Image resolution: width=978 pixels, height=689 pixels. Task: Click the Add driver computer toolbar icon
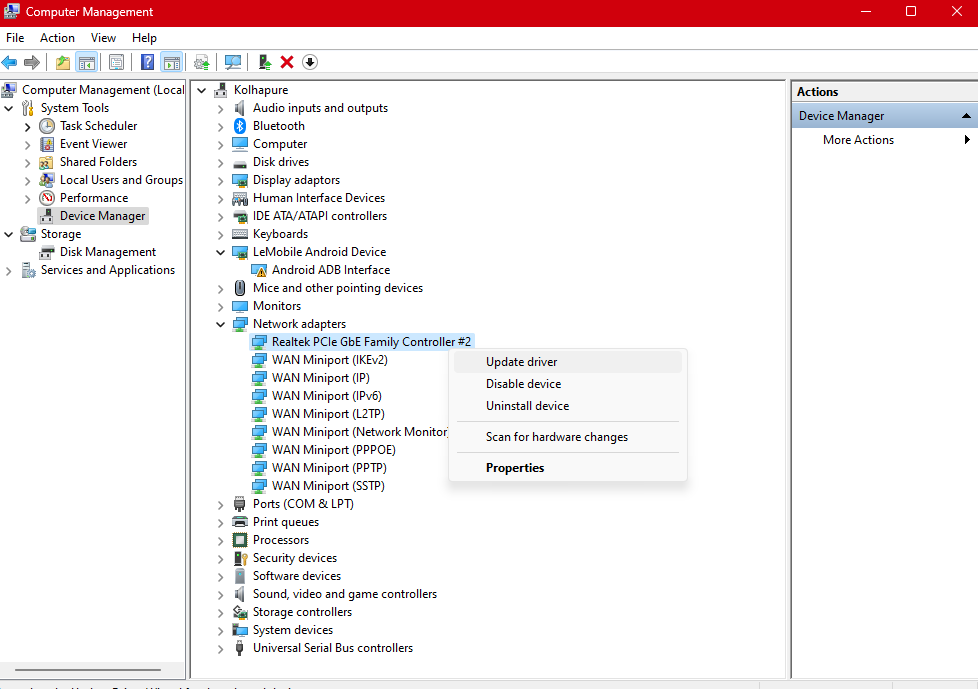coord(264,62)
